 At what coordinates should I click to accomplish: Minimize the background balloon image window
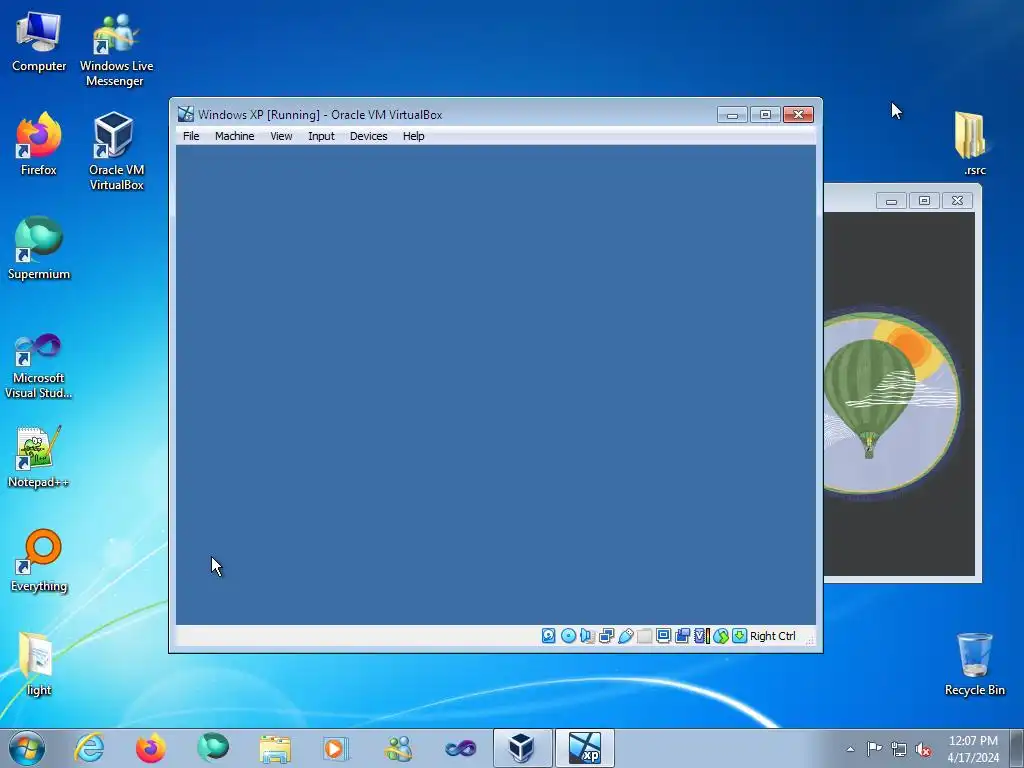[x=891, y=200]
